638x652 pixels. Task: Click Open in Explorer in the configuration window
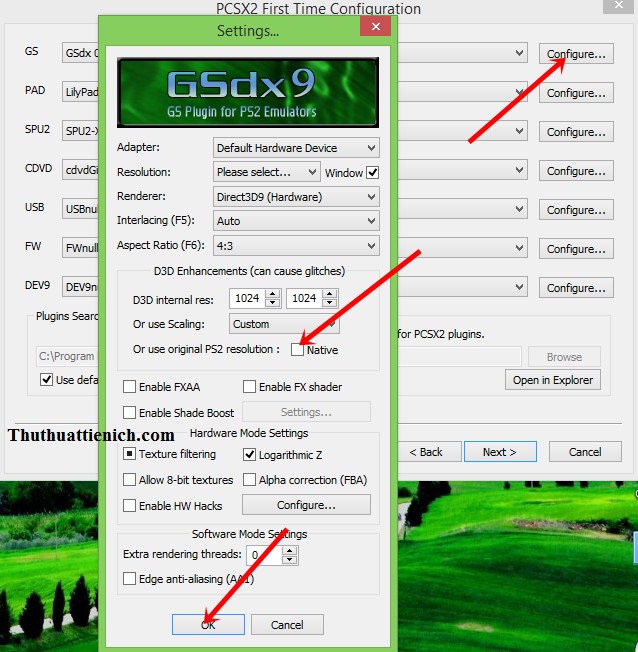pos(553,380)
